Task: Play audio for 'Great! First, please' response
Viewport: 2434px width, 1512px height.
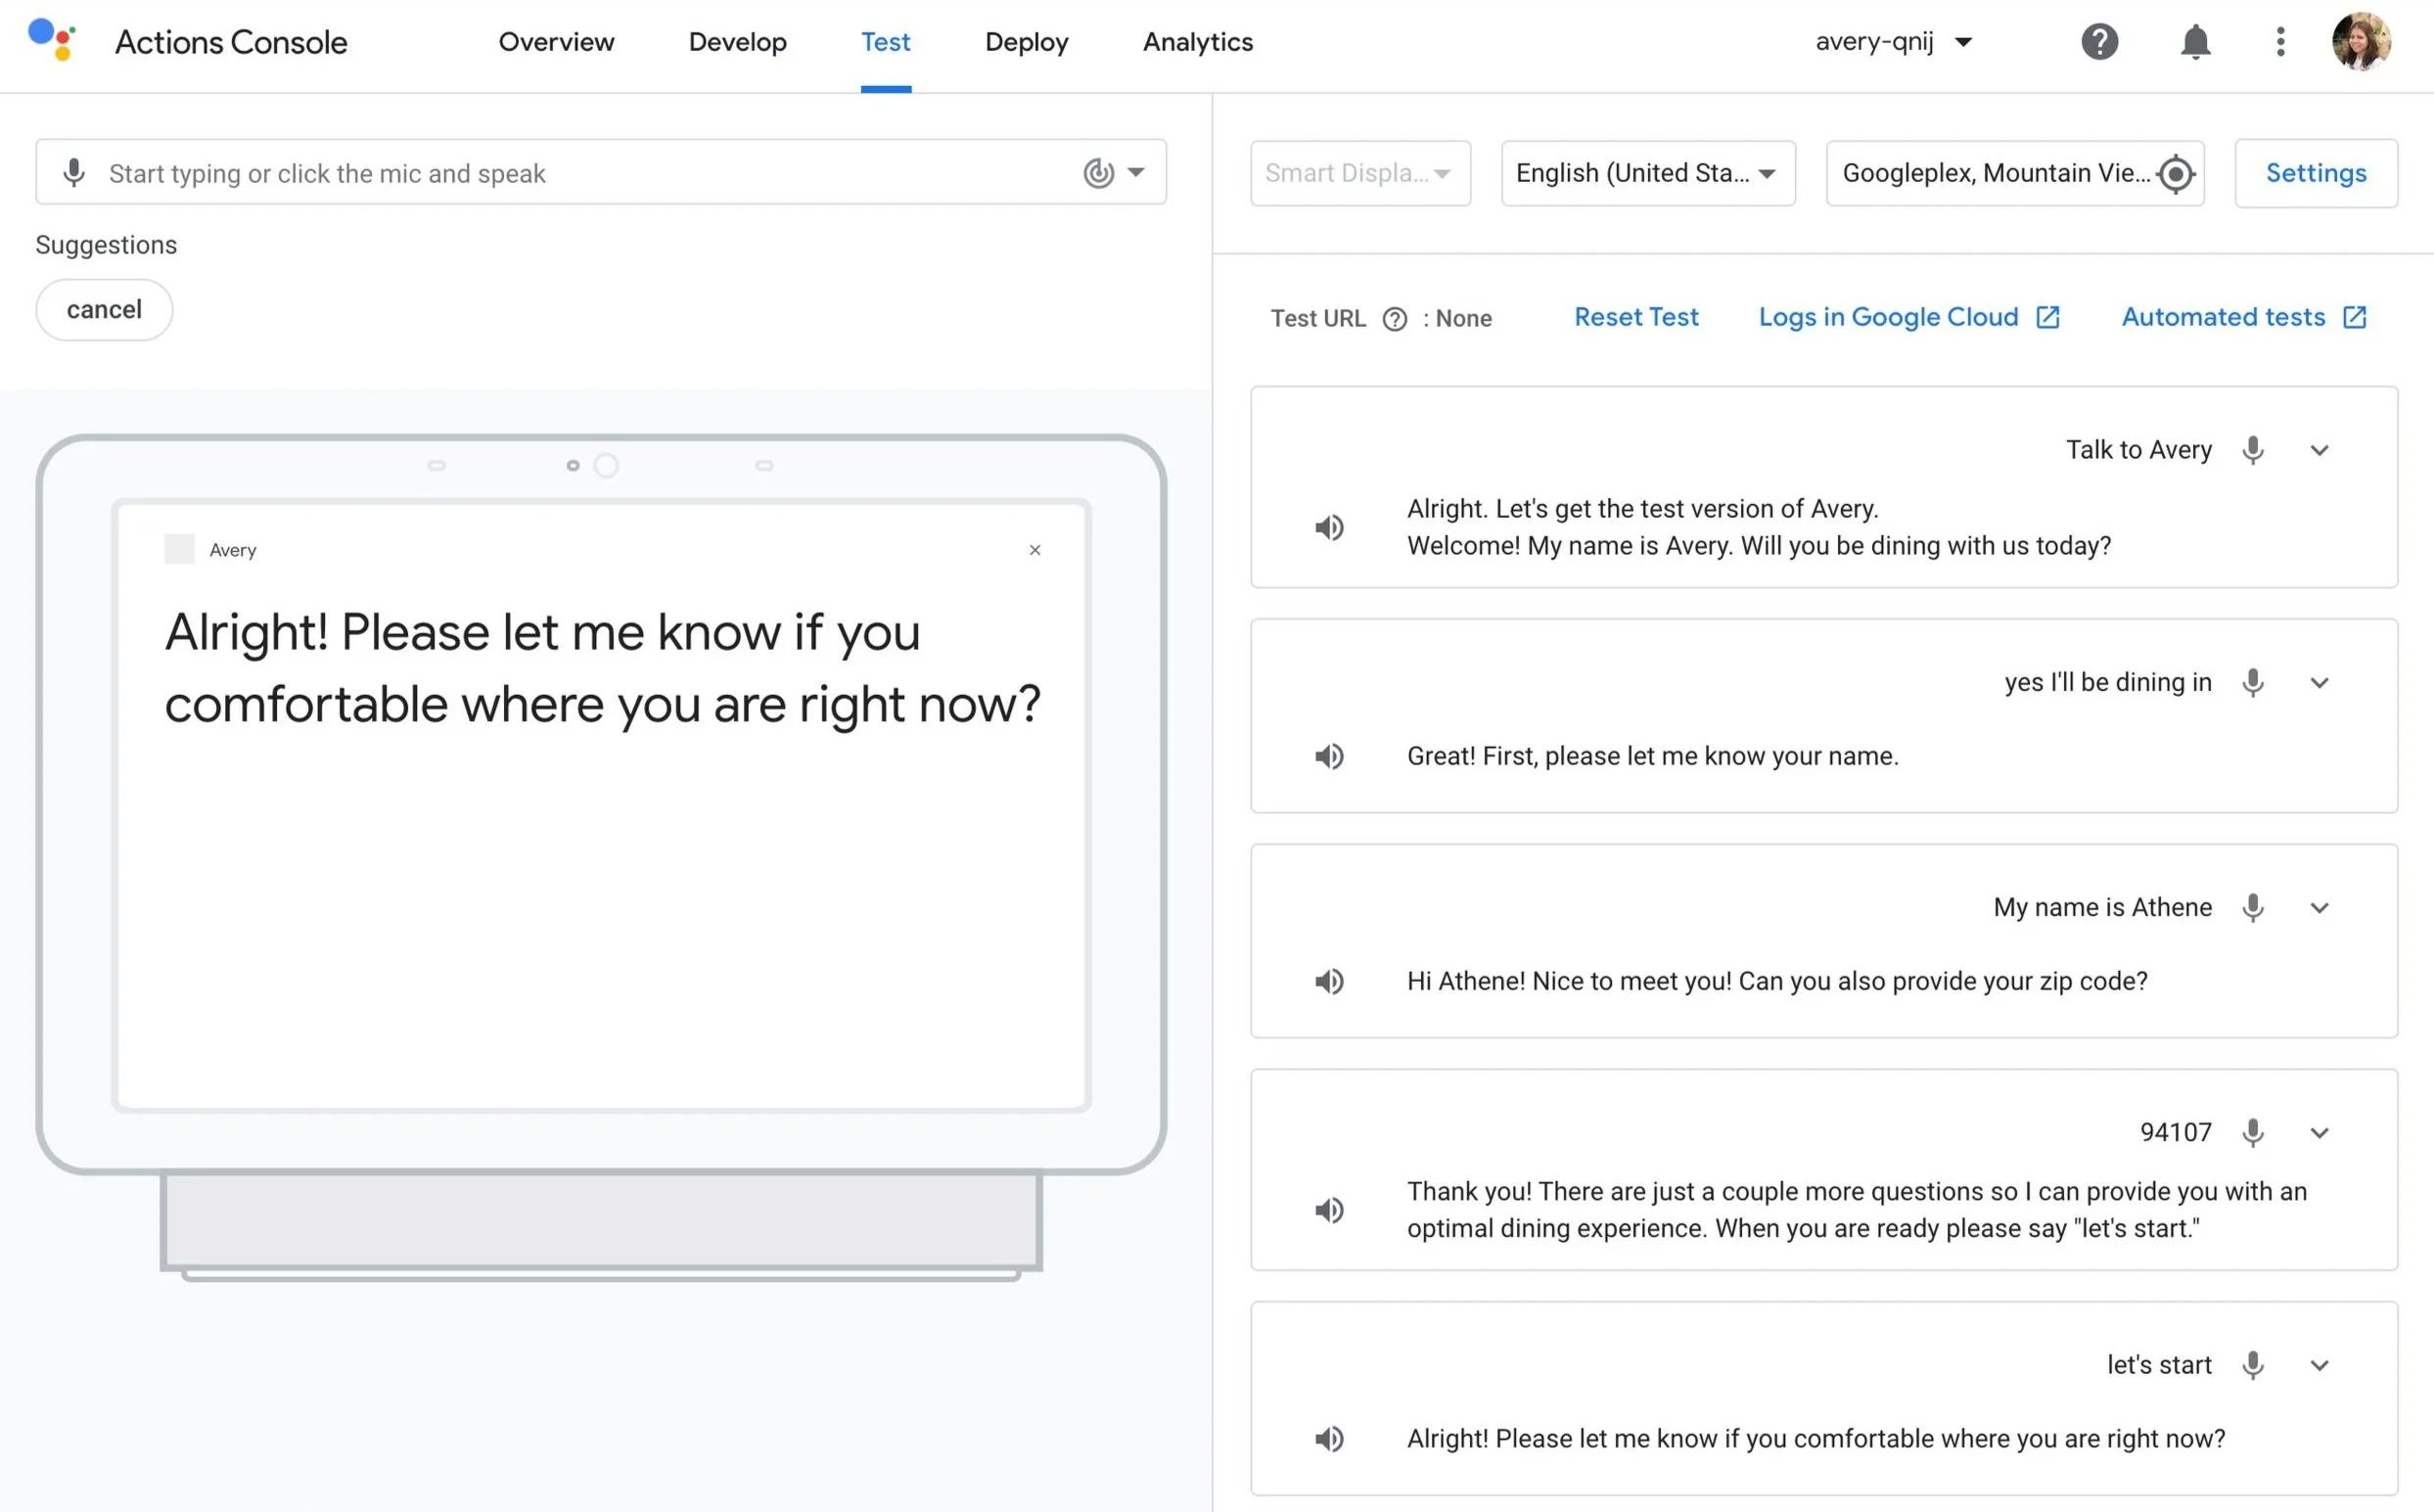Action: point(1329,756)
